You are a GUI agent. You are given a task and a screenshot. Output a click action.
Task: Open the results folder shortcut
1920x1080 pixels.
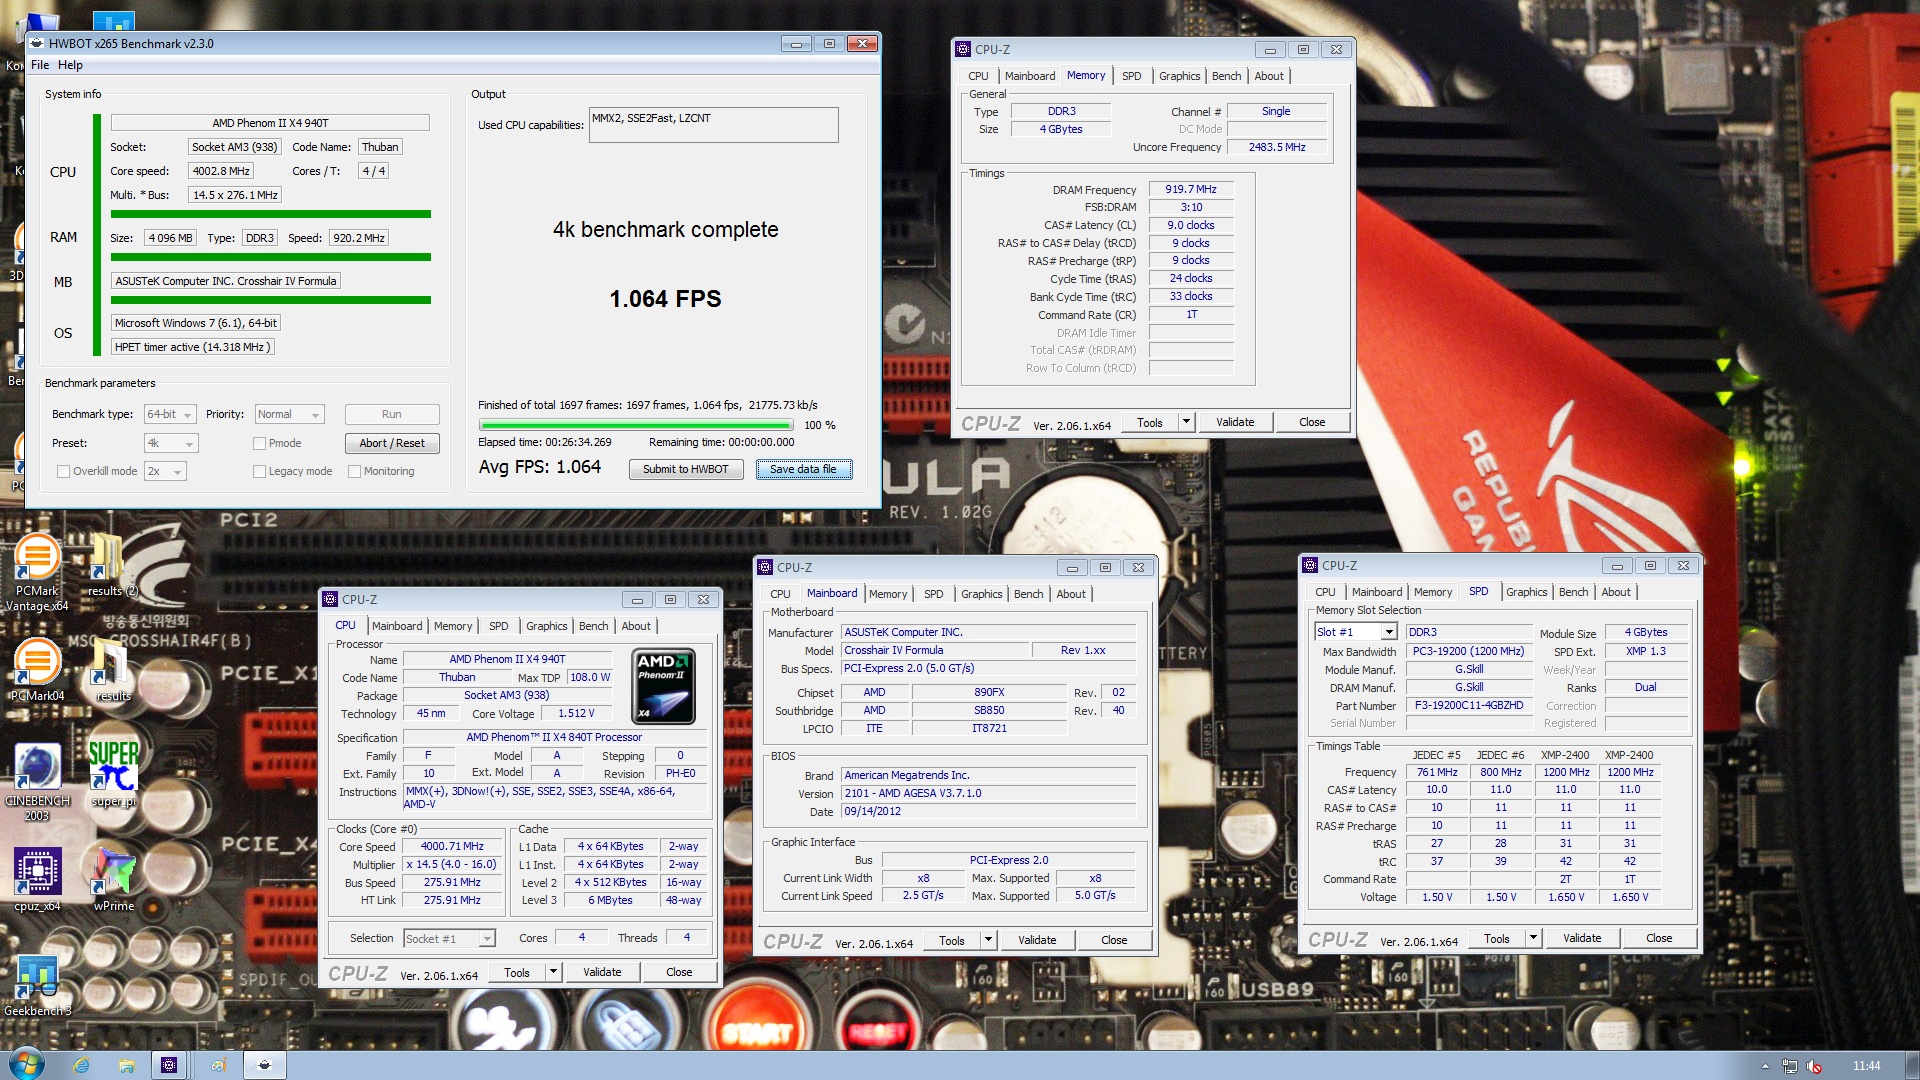(x=112, y=670)
